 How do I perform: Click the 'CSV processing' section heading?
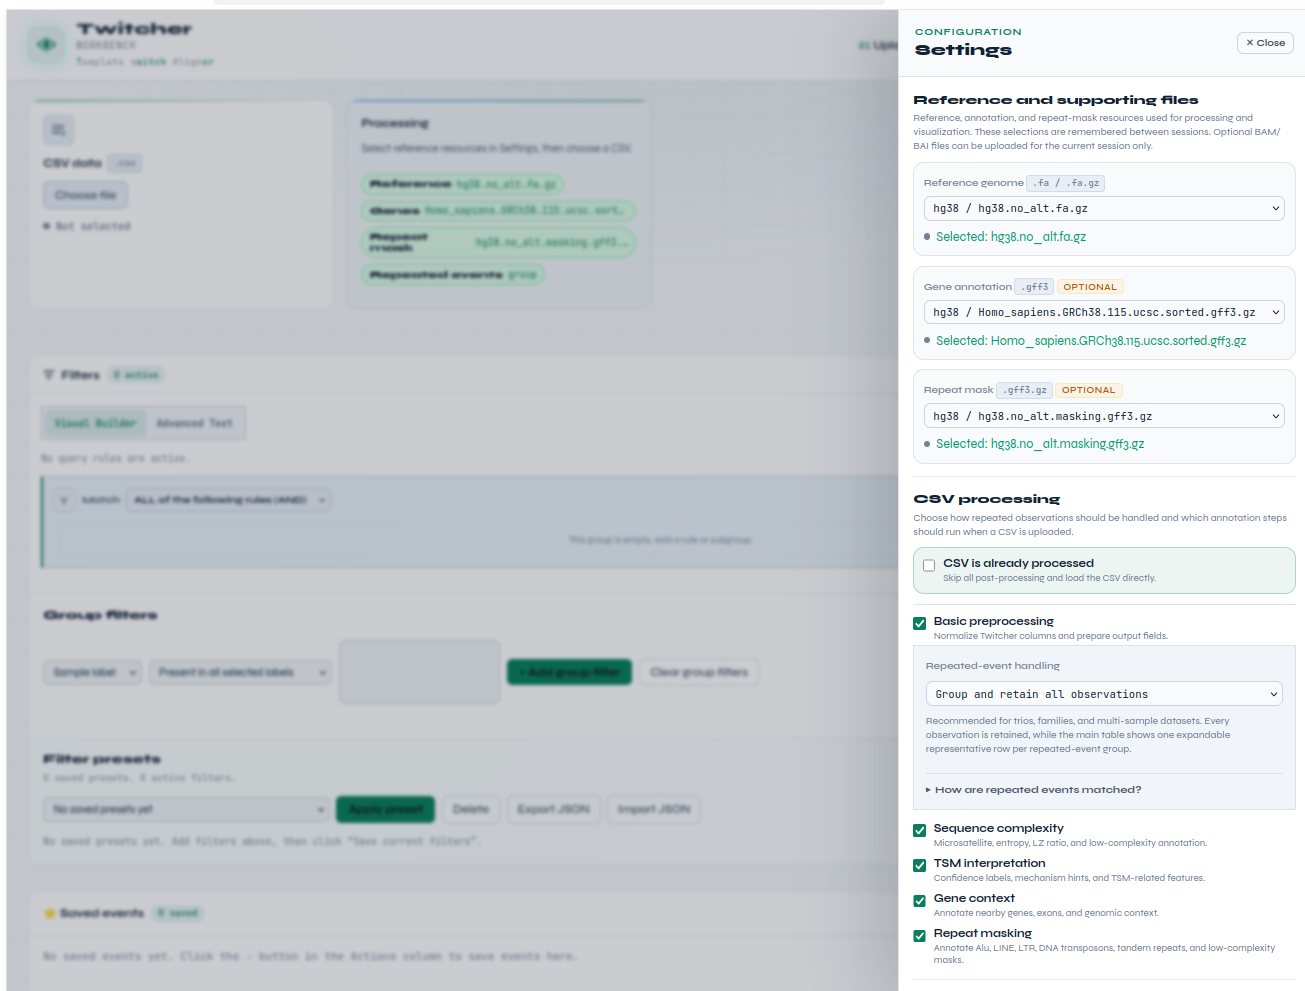986,499
